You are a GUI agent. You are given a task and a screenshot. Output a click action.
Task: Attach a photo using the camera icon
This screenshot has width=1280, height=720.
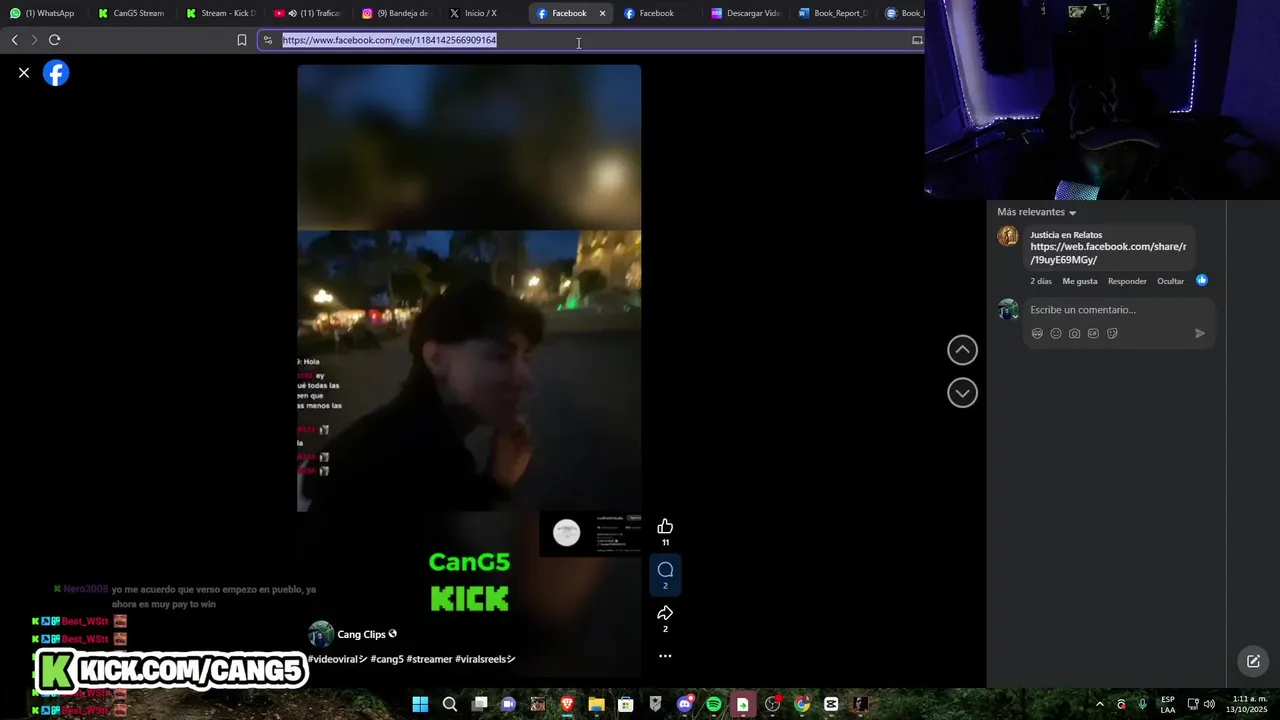coord(1075,333)
